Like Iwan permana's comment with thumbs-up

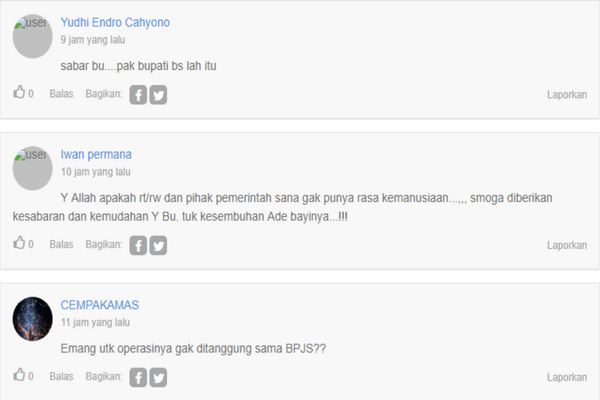pos(19,243)
